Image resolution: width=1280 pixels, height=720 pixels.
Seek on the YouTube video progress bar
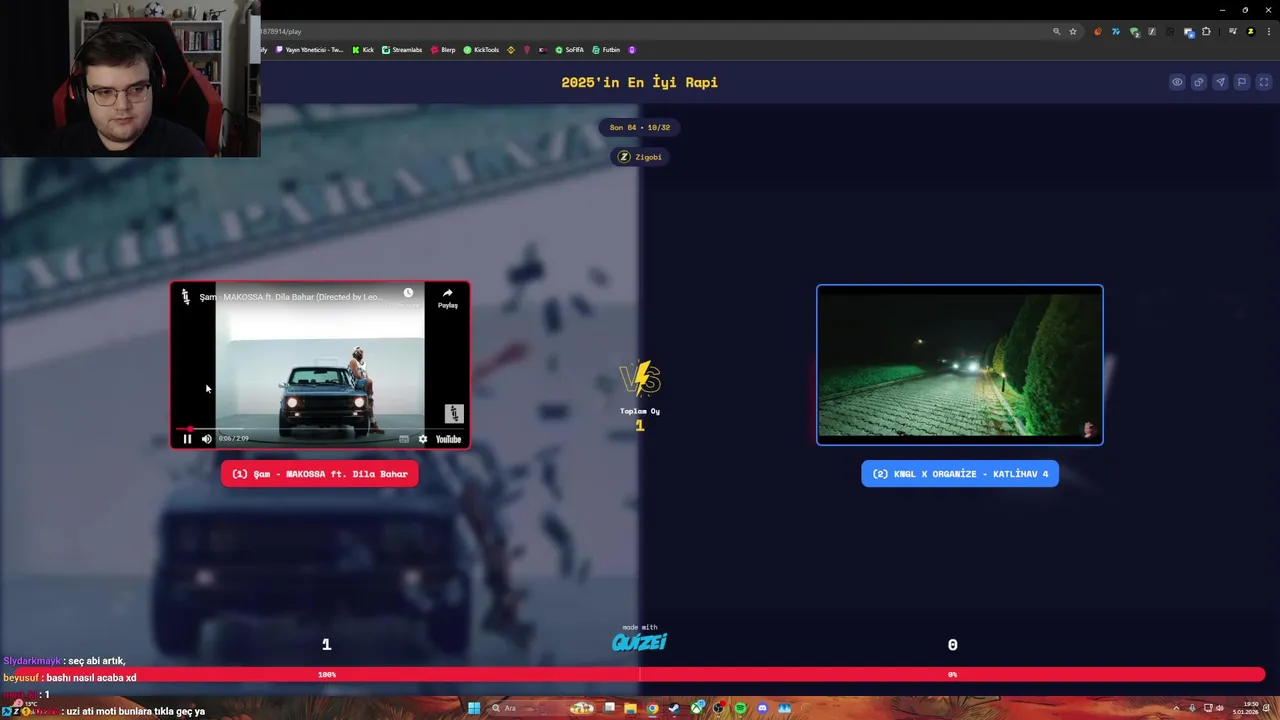tap(320, 428)
